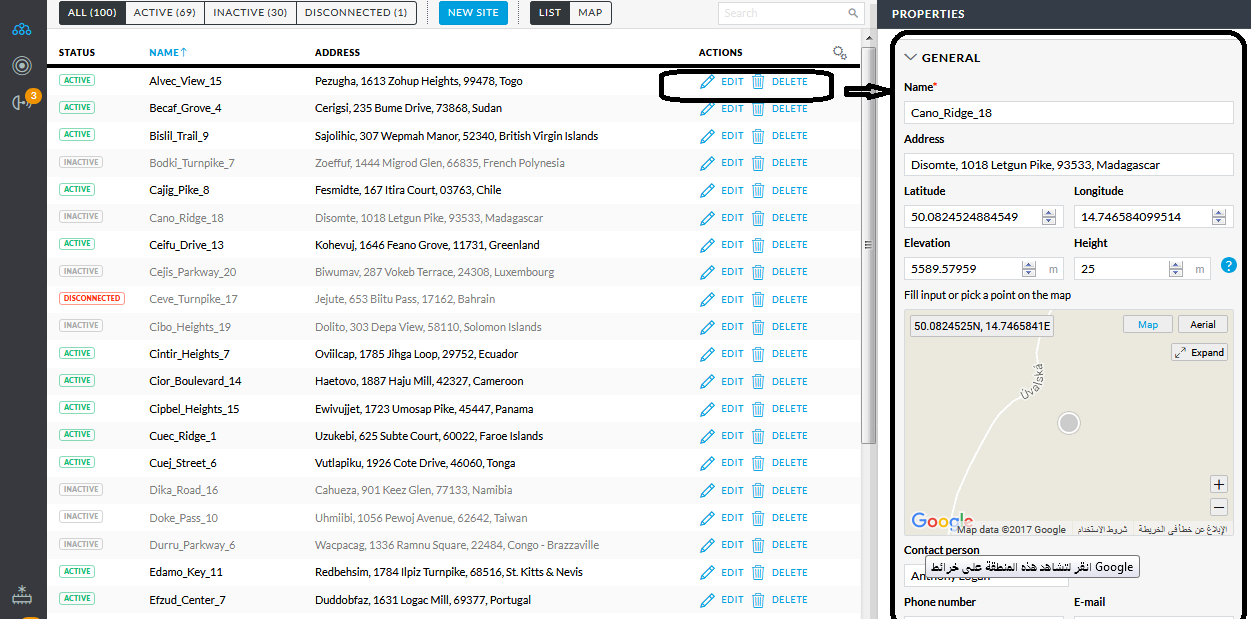Click the trash icon for Cajig_Pike_8
The height and width of the screenshot is (619, 1251).
tap(758, 191)
